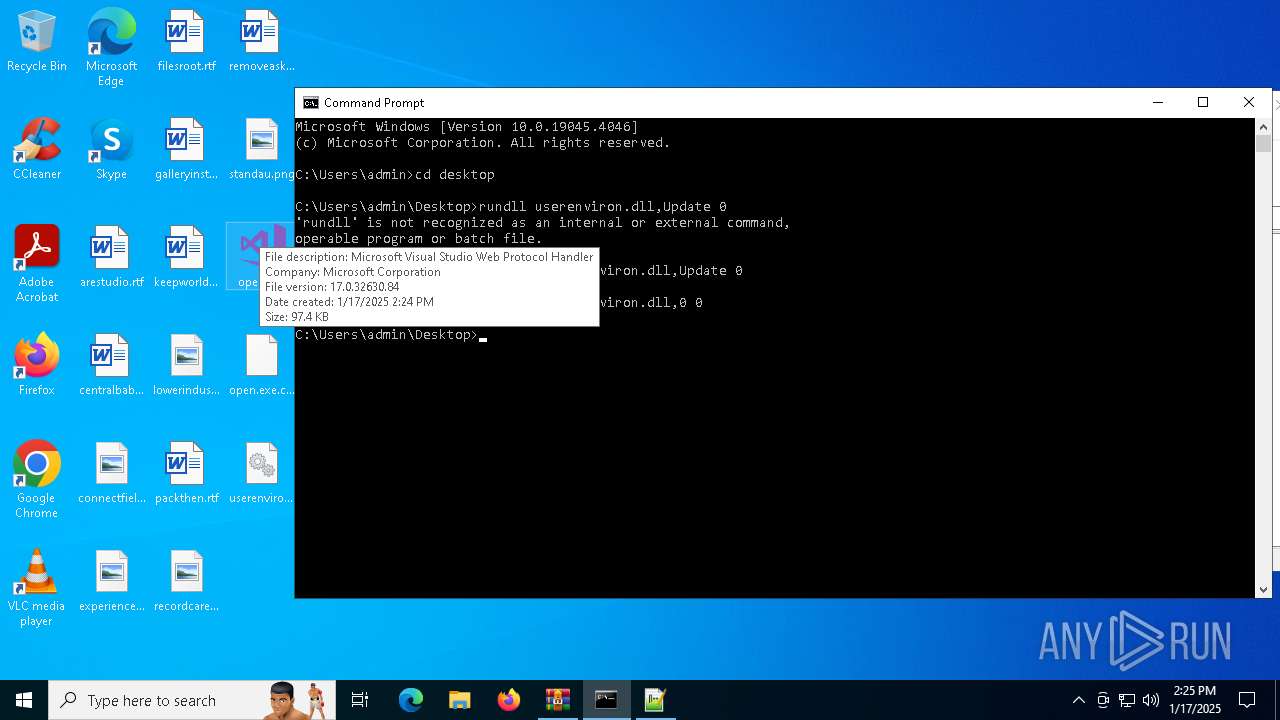Select the connectfiel image file icon
This screenshot has height=720, width=1280.
[111, 474]
